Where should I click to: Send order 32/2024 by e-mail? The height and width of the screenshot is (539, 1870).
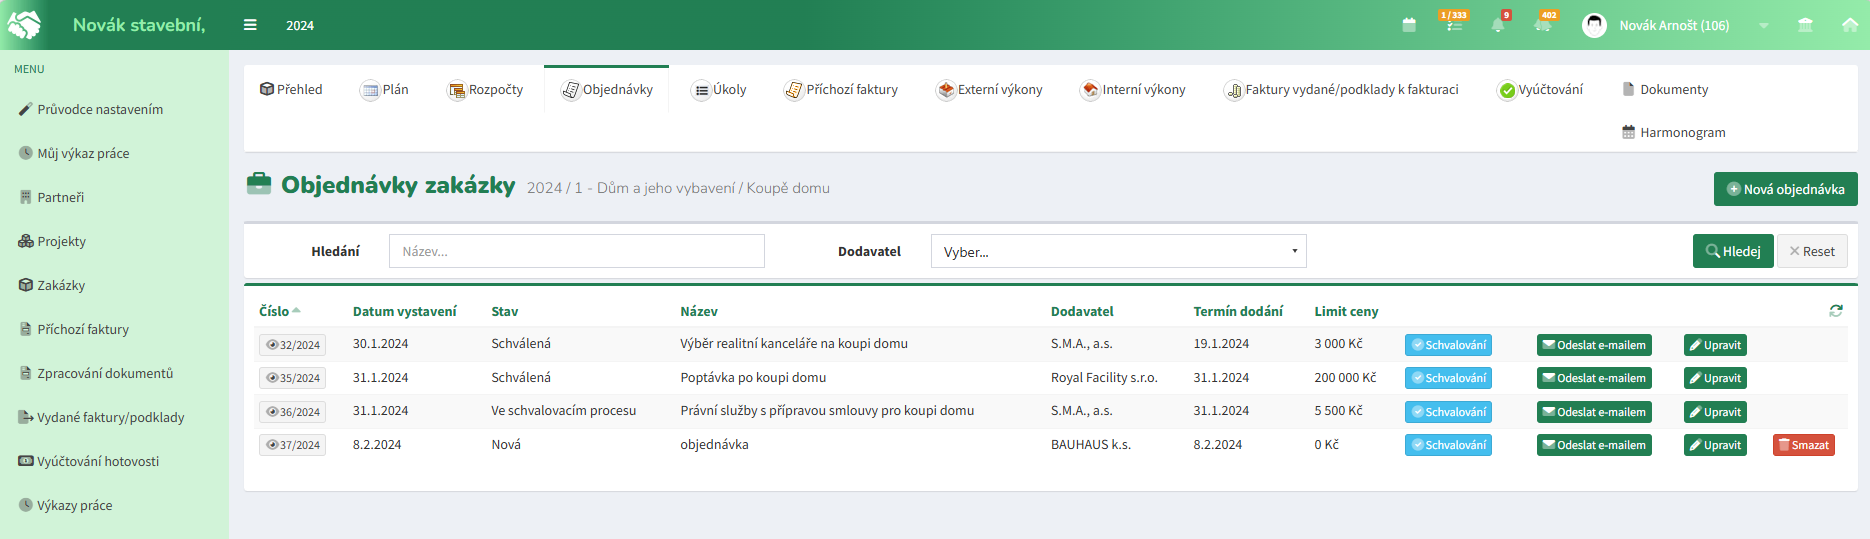pos(1594,345)
